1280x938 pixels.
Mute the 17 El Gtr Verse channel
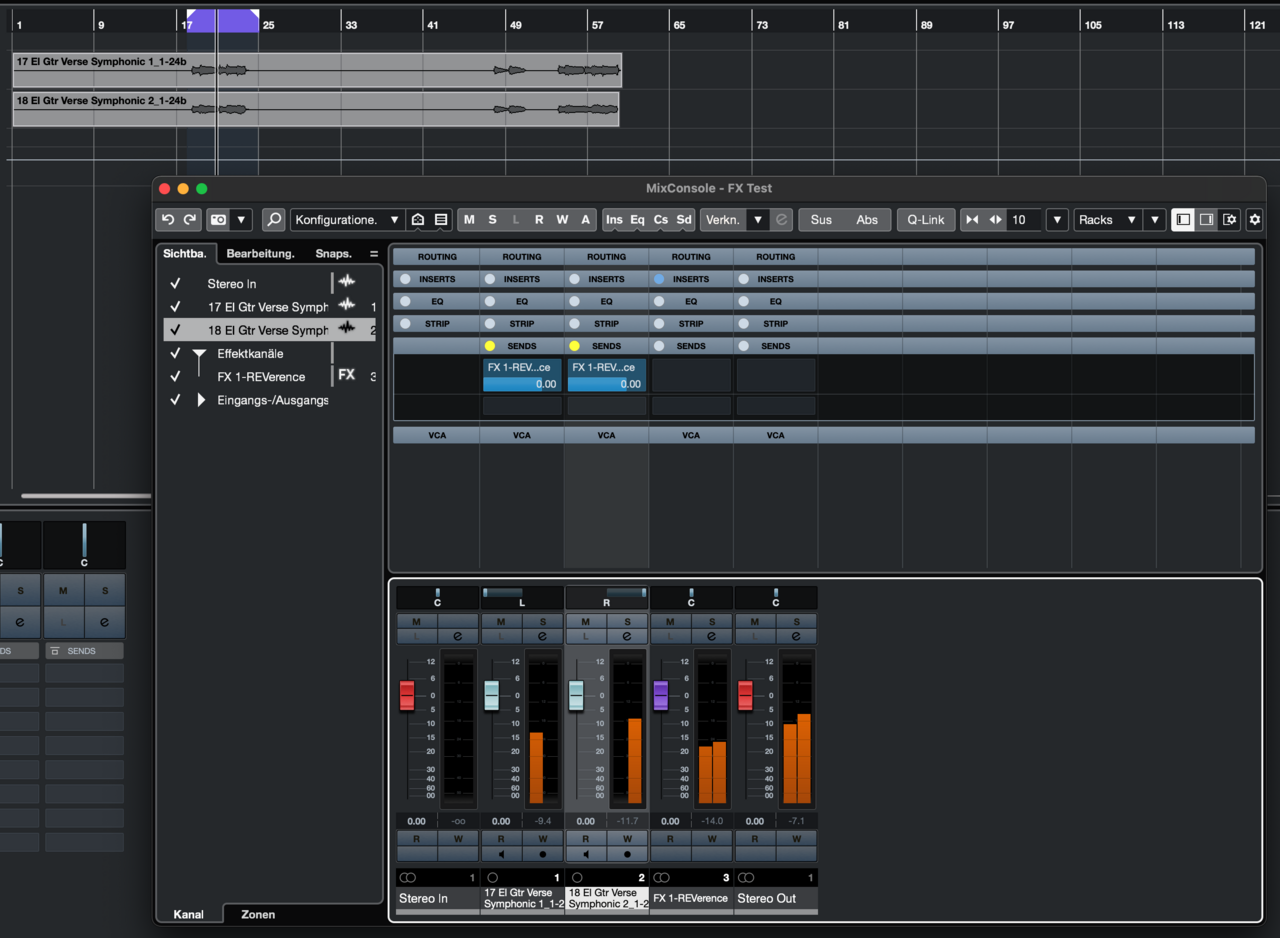tap(501, 622)
